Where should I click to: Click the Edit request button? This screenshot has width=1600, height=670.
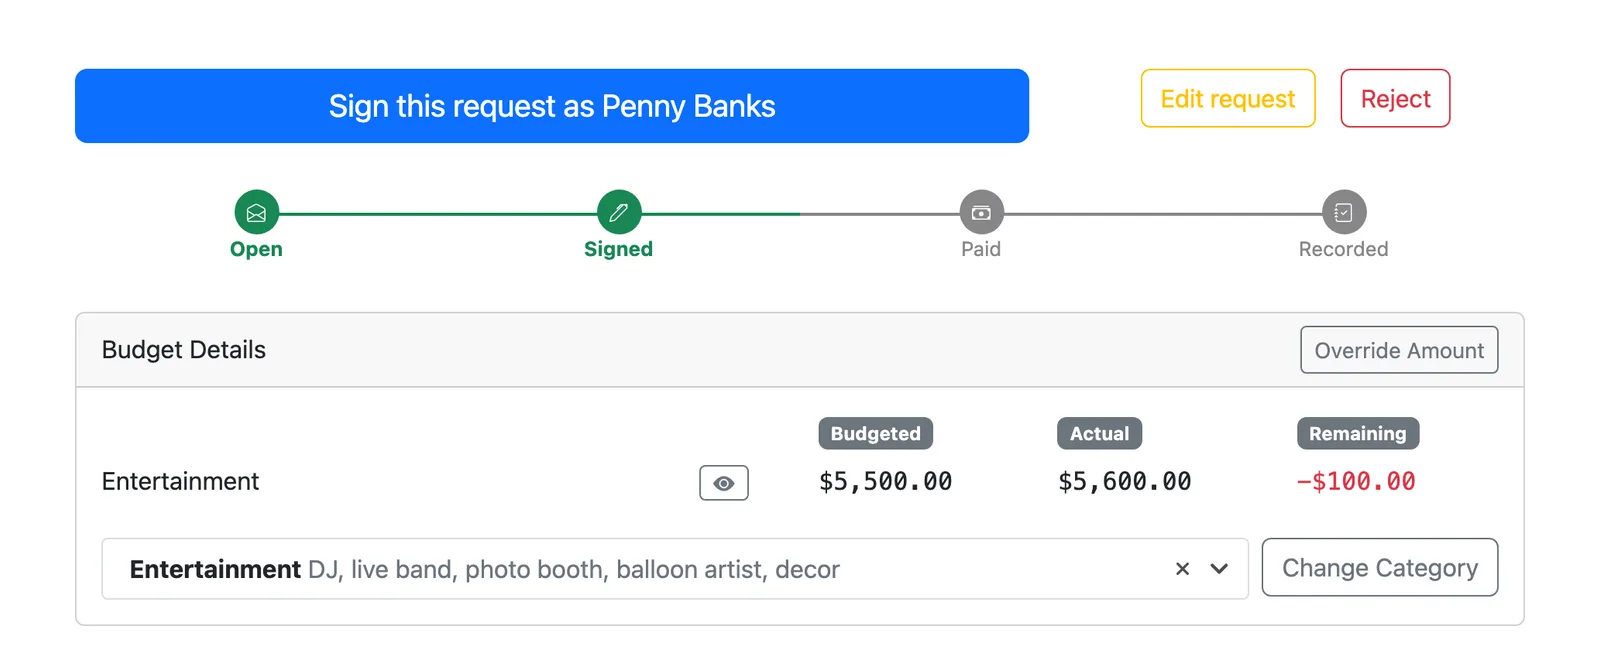(x=1228, y=98)
